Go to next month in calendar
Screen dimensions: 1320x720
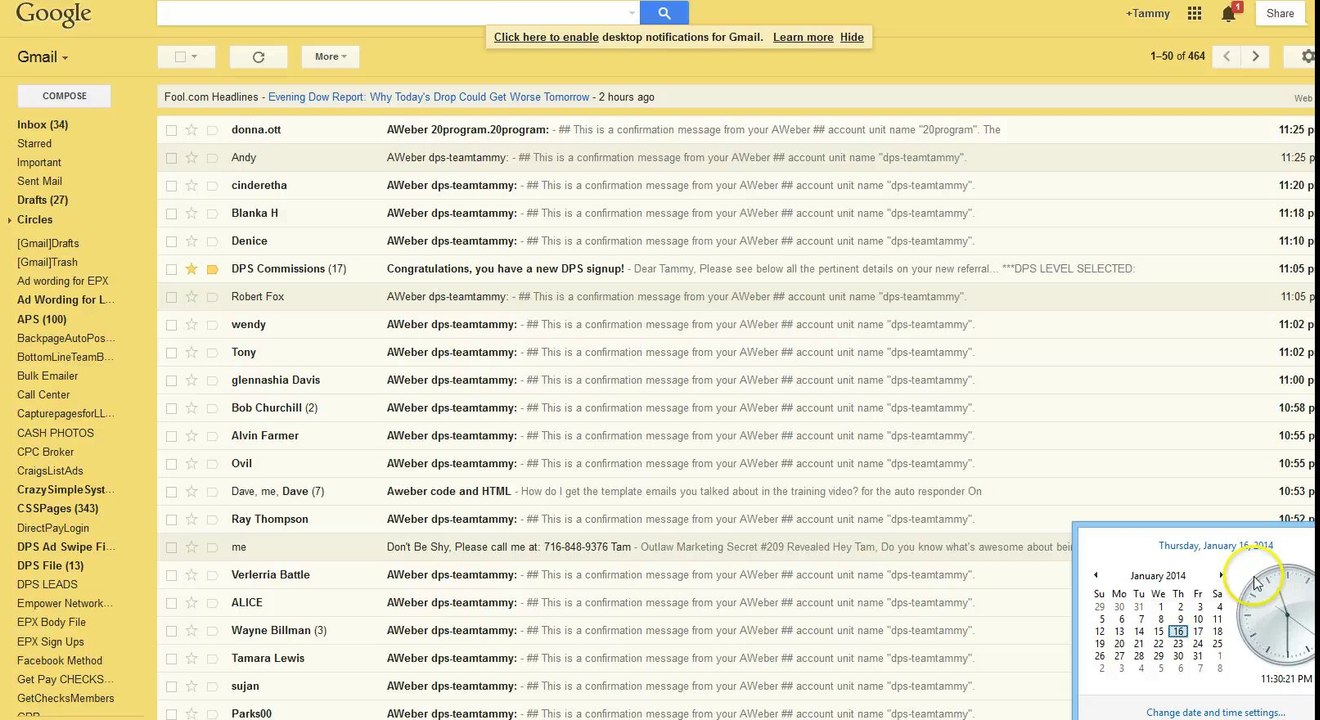click(x=1221, y=575)
